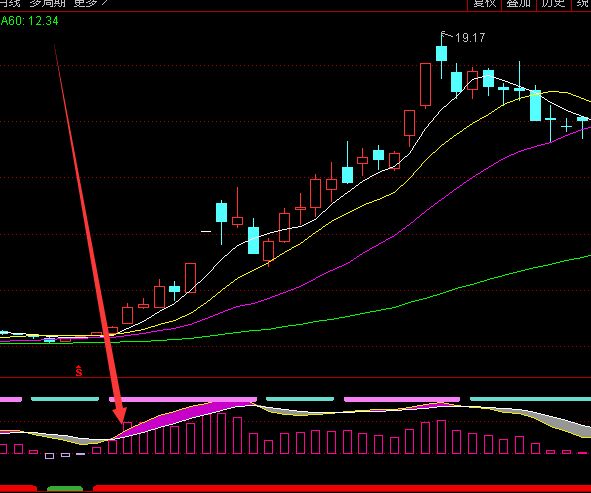Click the A60: 12.34 moving average readout

29,21
